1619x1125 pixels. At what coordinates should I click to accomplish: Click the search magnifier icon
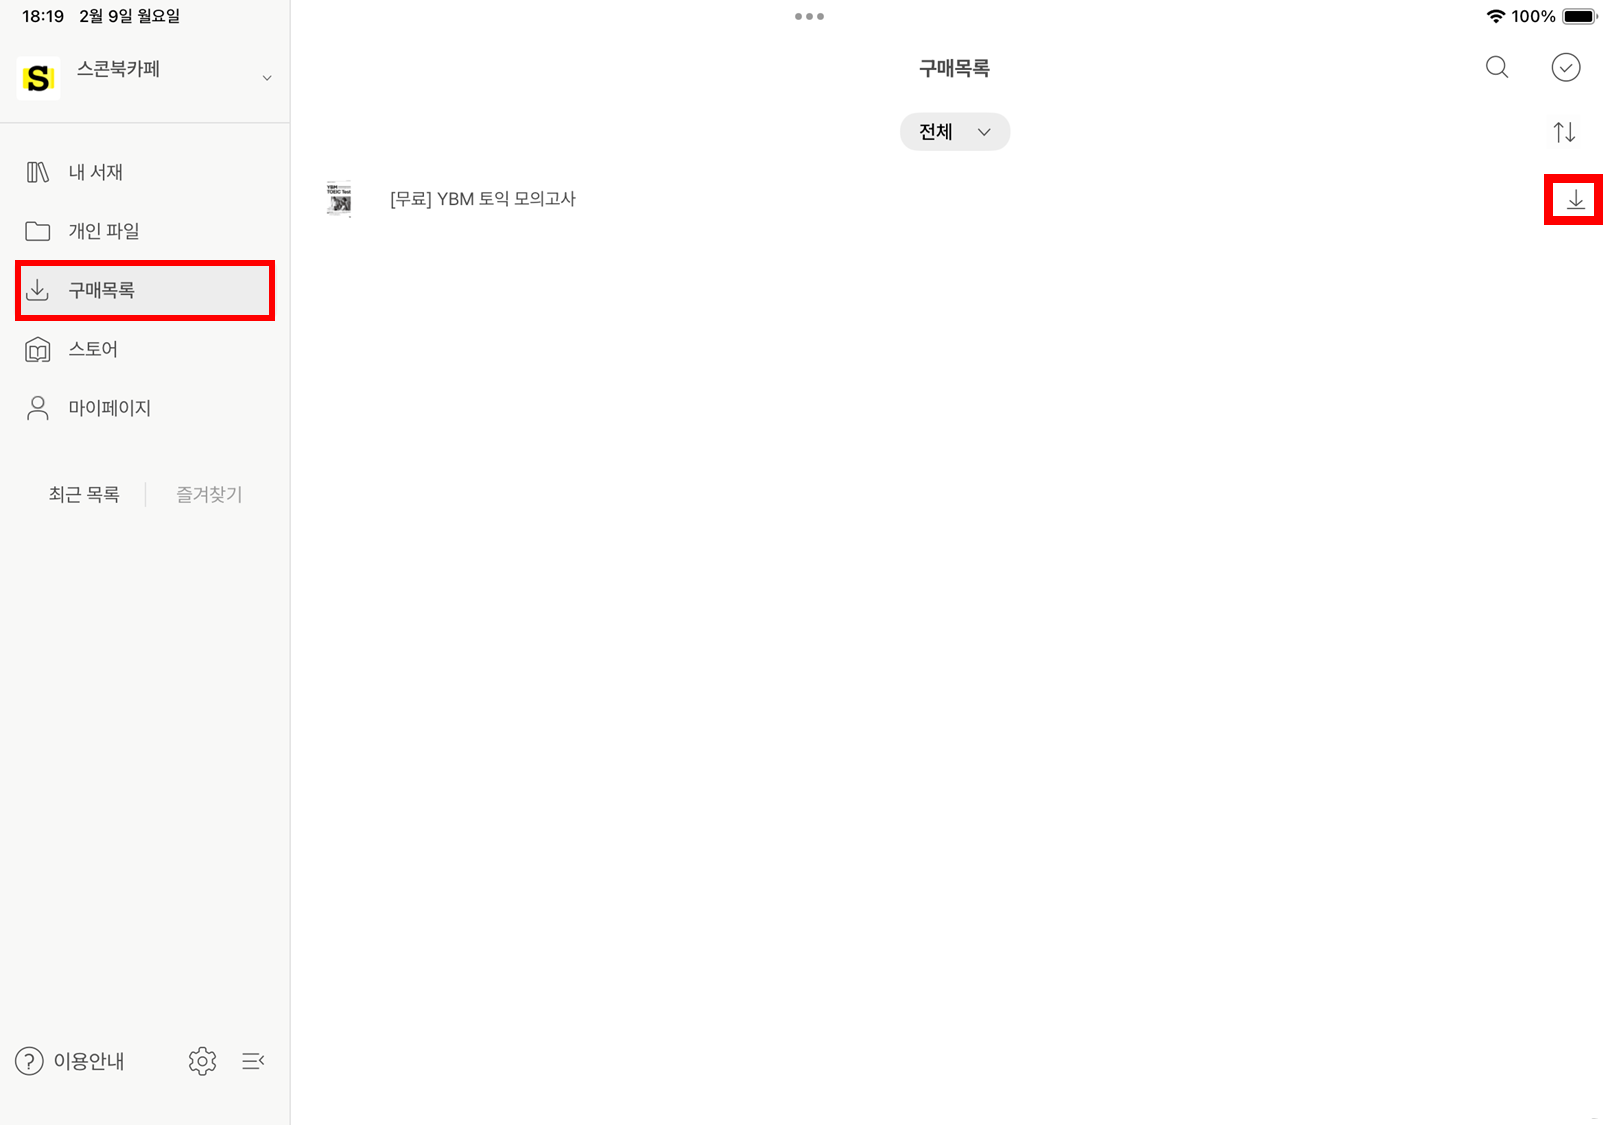(1496, 68)
